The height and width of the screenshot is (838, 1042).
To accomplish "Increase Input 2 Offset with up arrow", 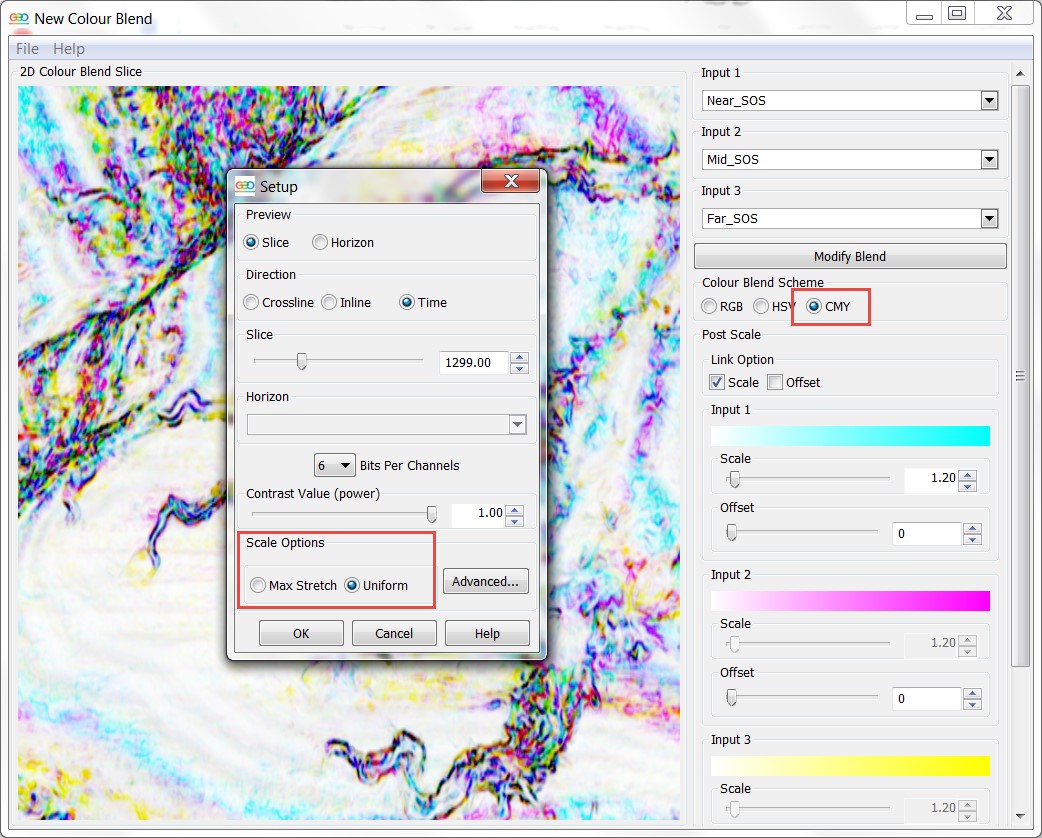I will pos(972,693).
